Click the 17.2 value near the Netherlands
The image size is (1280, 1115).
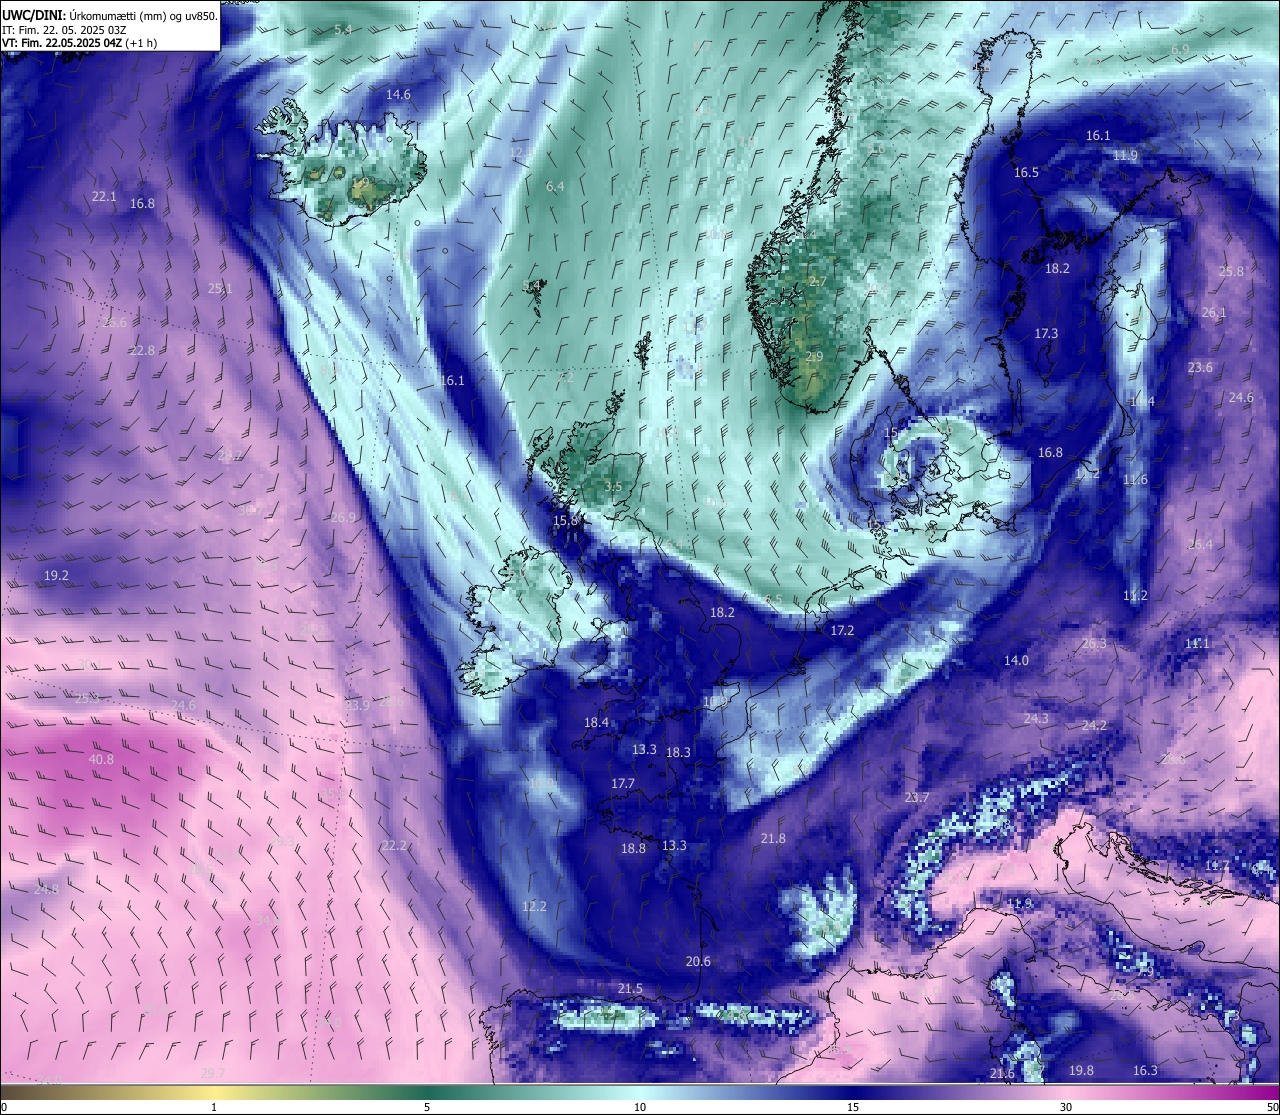click(842, 630)
